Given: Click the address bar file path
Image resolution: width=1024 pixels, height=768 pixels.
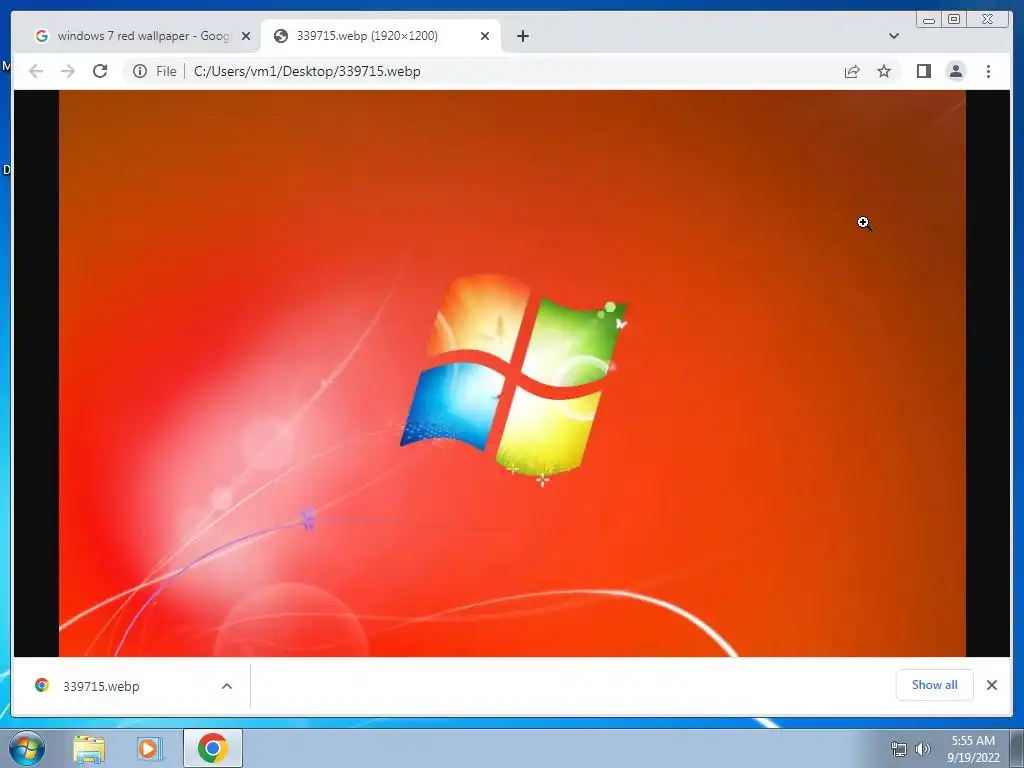Looking at the screenshot, I should [307, 71].
